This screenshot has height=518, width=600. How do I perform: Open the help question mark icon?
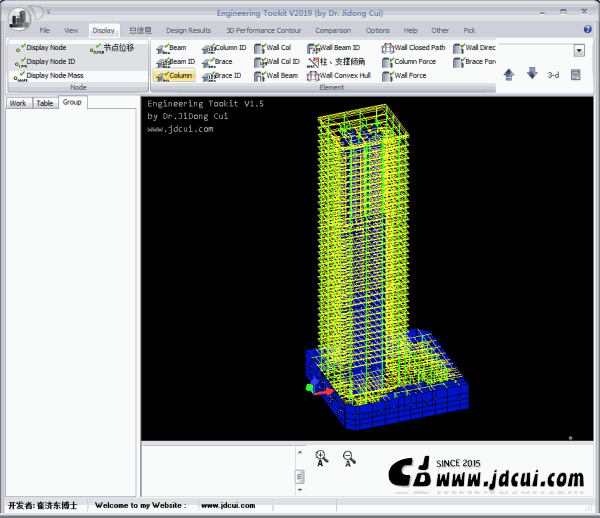click(x=588, y=29)
